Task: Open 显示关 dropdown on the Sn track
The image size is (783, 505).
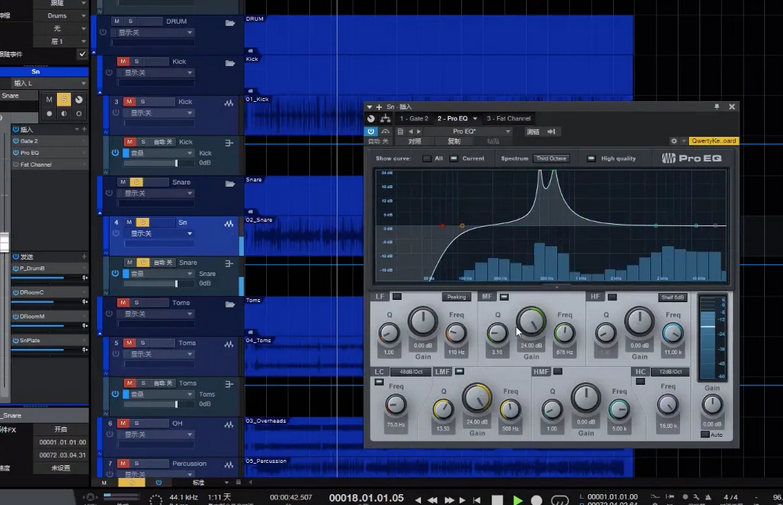Action: [161, 233]
